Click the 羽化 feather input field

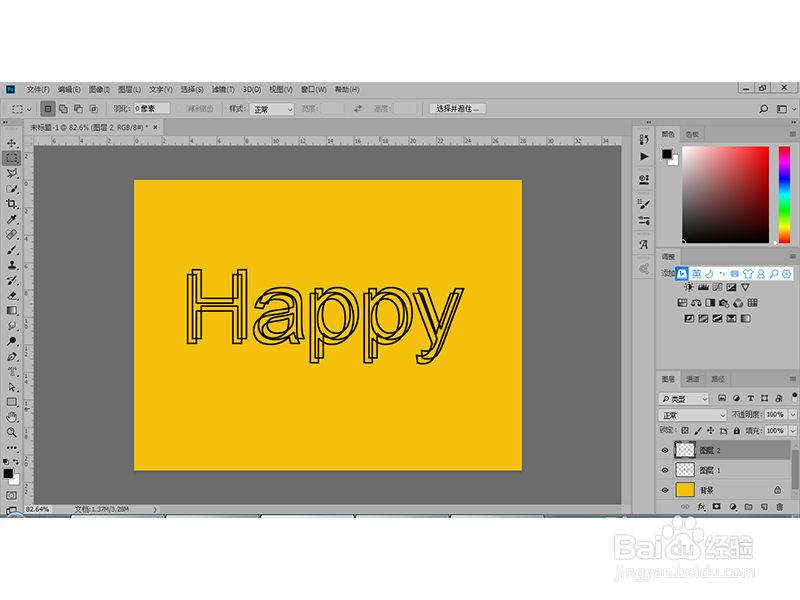coord(152,109)
